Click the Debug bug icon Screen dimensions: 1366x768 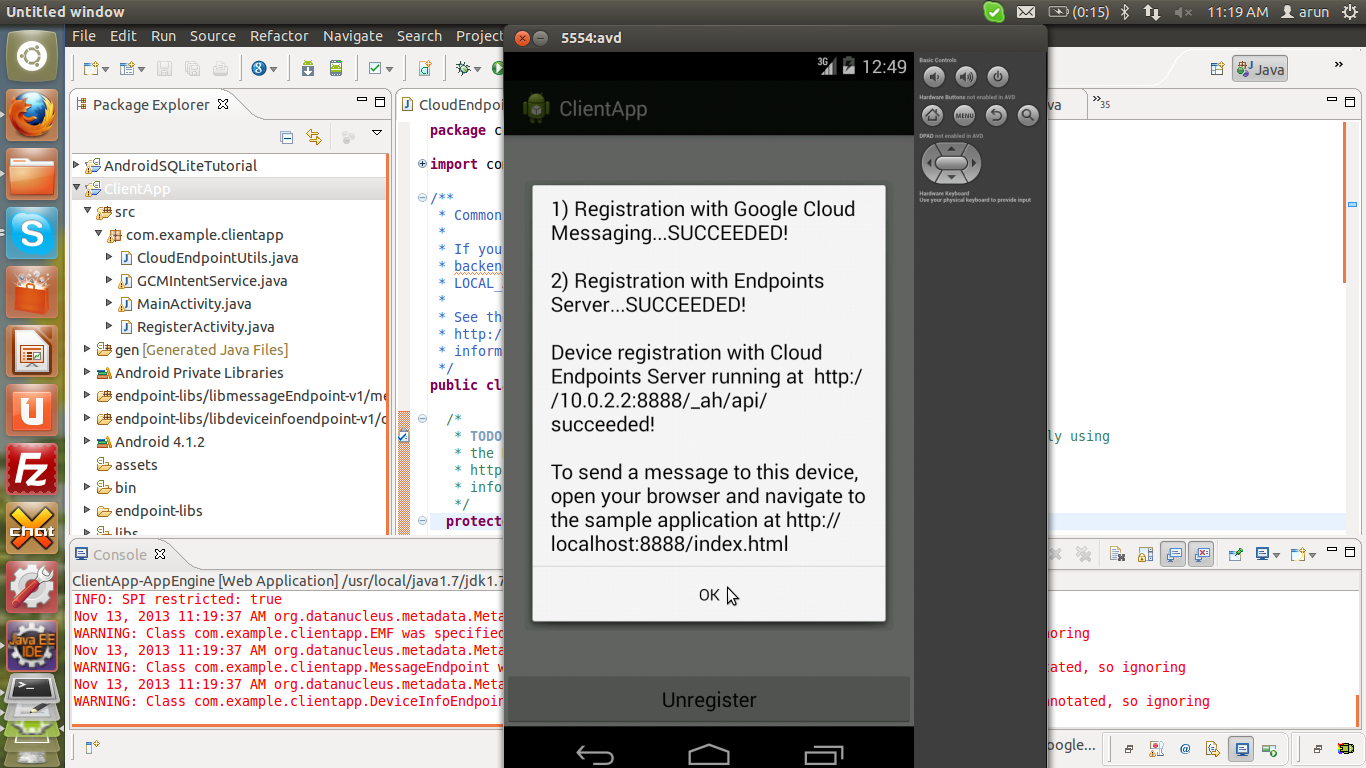(x=462, y=68)
